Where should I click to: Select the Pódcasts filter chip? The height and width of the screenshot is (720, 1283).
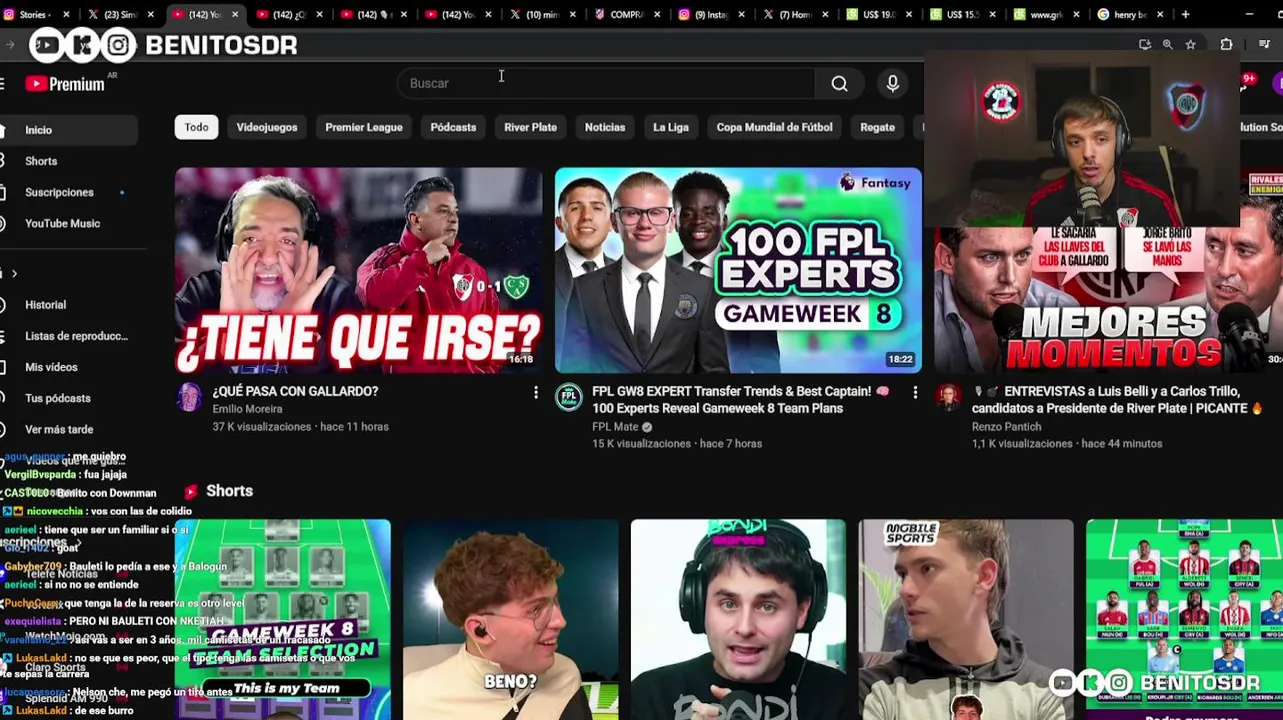pos(453,127)
